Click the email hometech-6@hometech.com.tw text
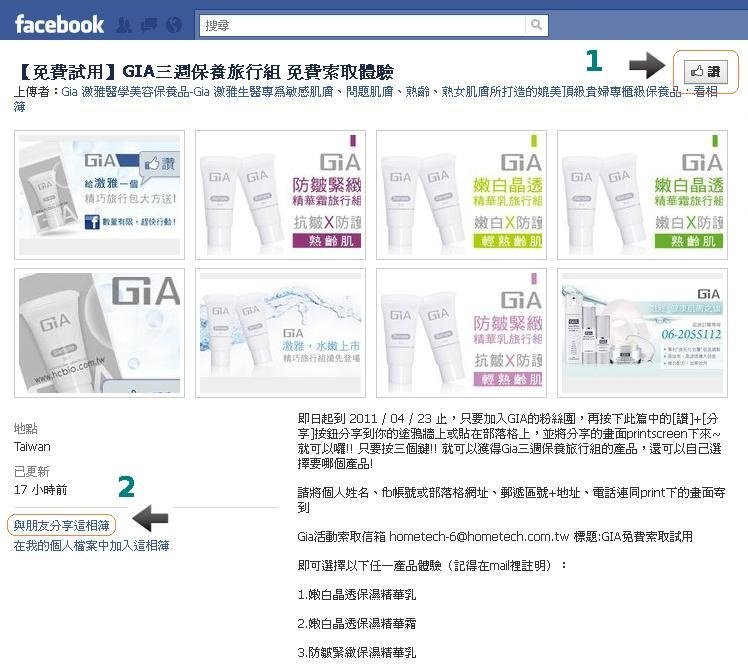This screenshot has height=670, width=748. (479, 536)
